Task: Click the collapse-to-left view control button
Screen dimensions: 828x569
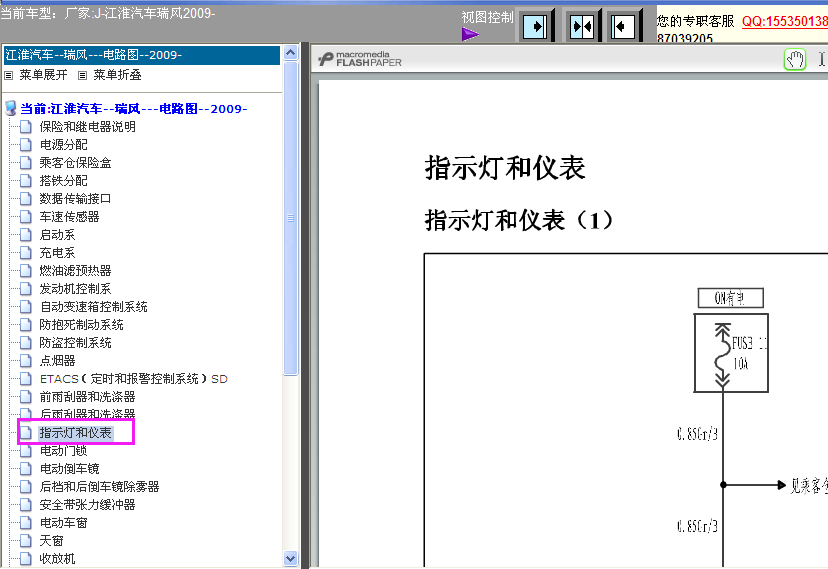Action: 623,26
